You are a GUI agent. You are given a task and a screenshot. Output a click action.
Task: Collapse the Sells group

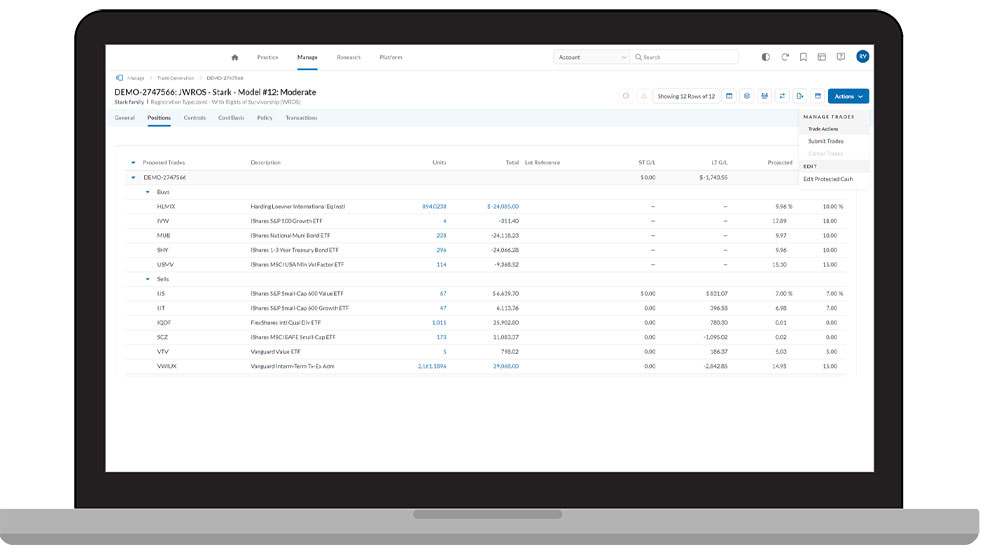pyautogui.click(x=148, y=280)
